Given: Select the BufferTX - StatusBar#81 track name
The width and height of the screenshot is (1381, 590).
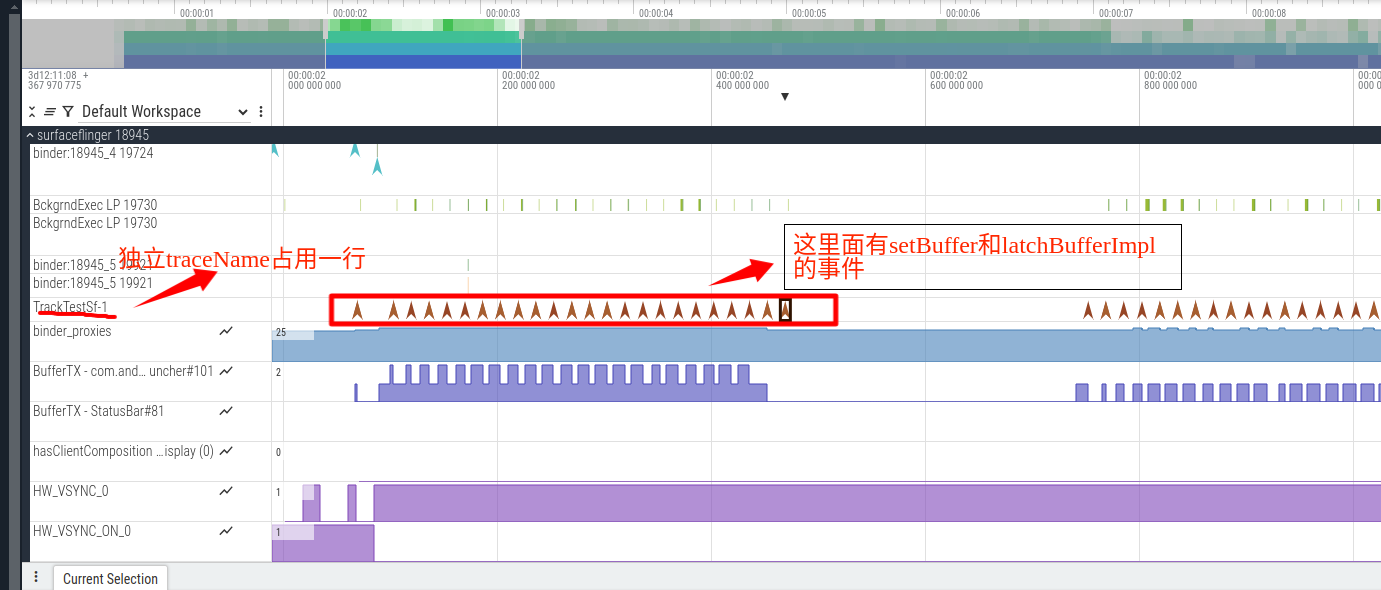Looking at the screenshot, I should pos(98,411).
